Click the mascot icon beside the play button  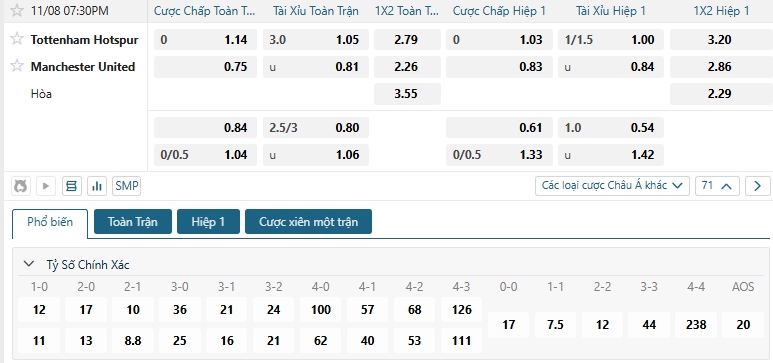[x=21, y=186]
